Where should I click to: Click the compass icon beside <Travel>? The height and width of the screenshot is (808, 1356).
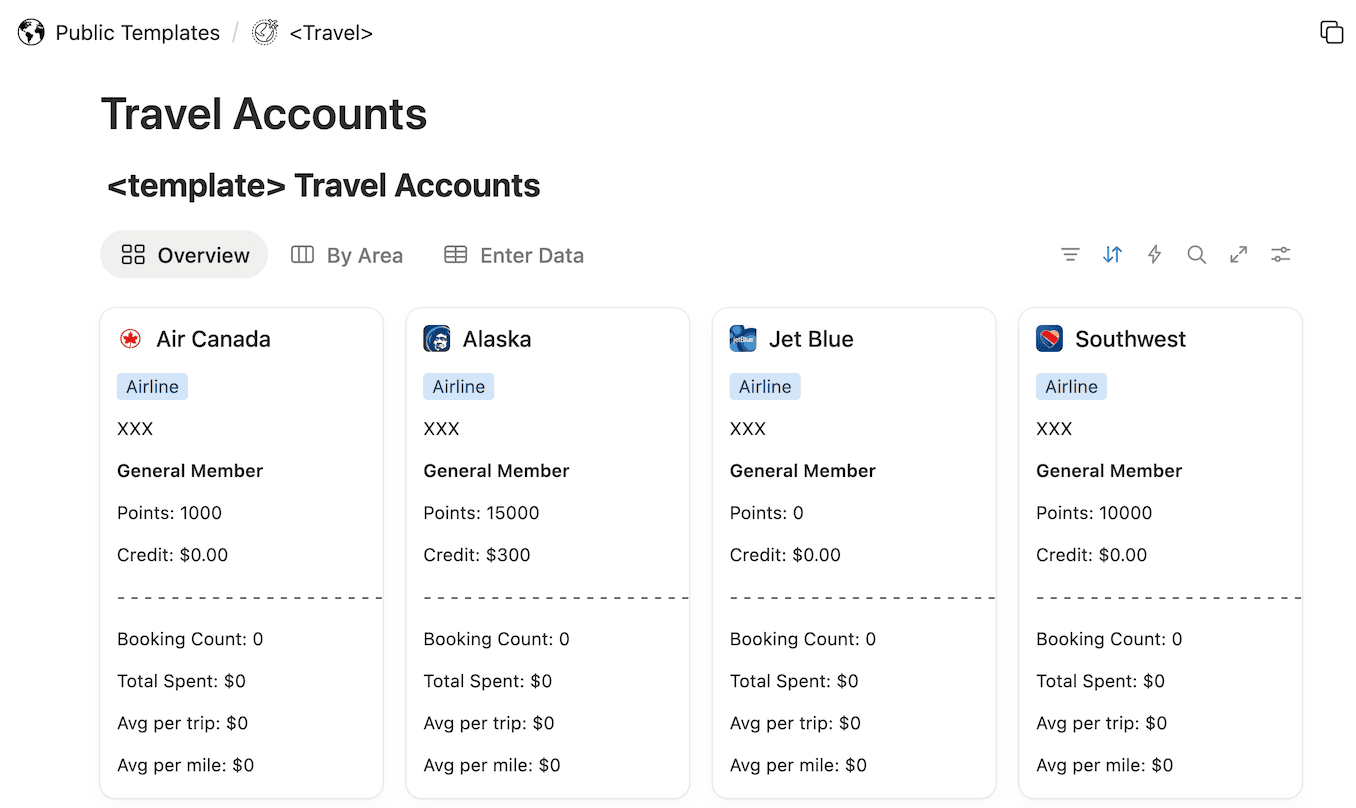(265, 33)
